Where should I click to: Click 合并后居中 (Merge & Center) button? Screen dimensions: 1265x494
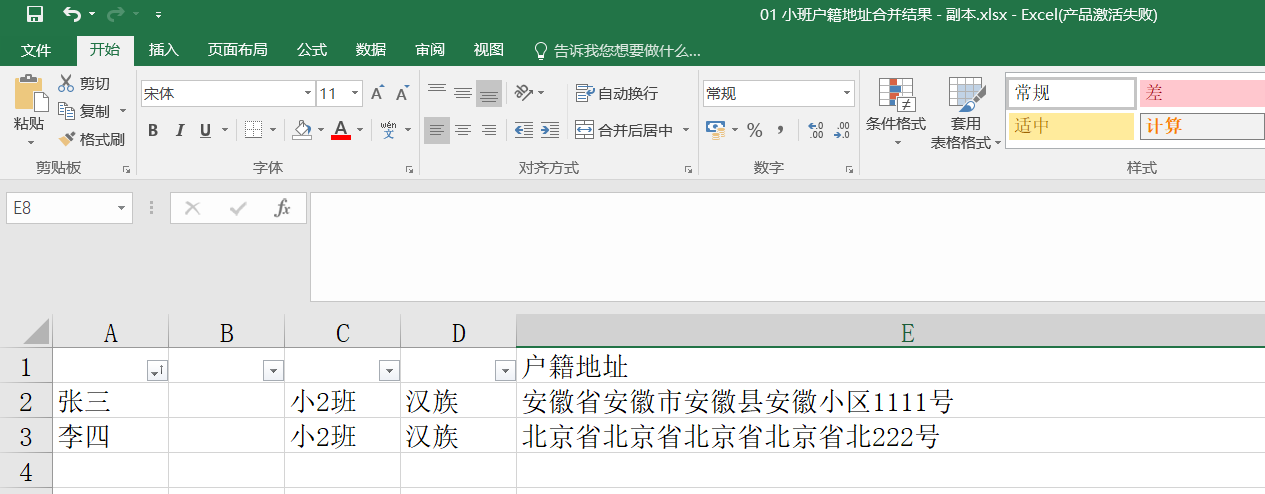(624, 130)
